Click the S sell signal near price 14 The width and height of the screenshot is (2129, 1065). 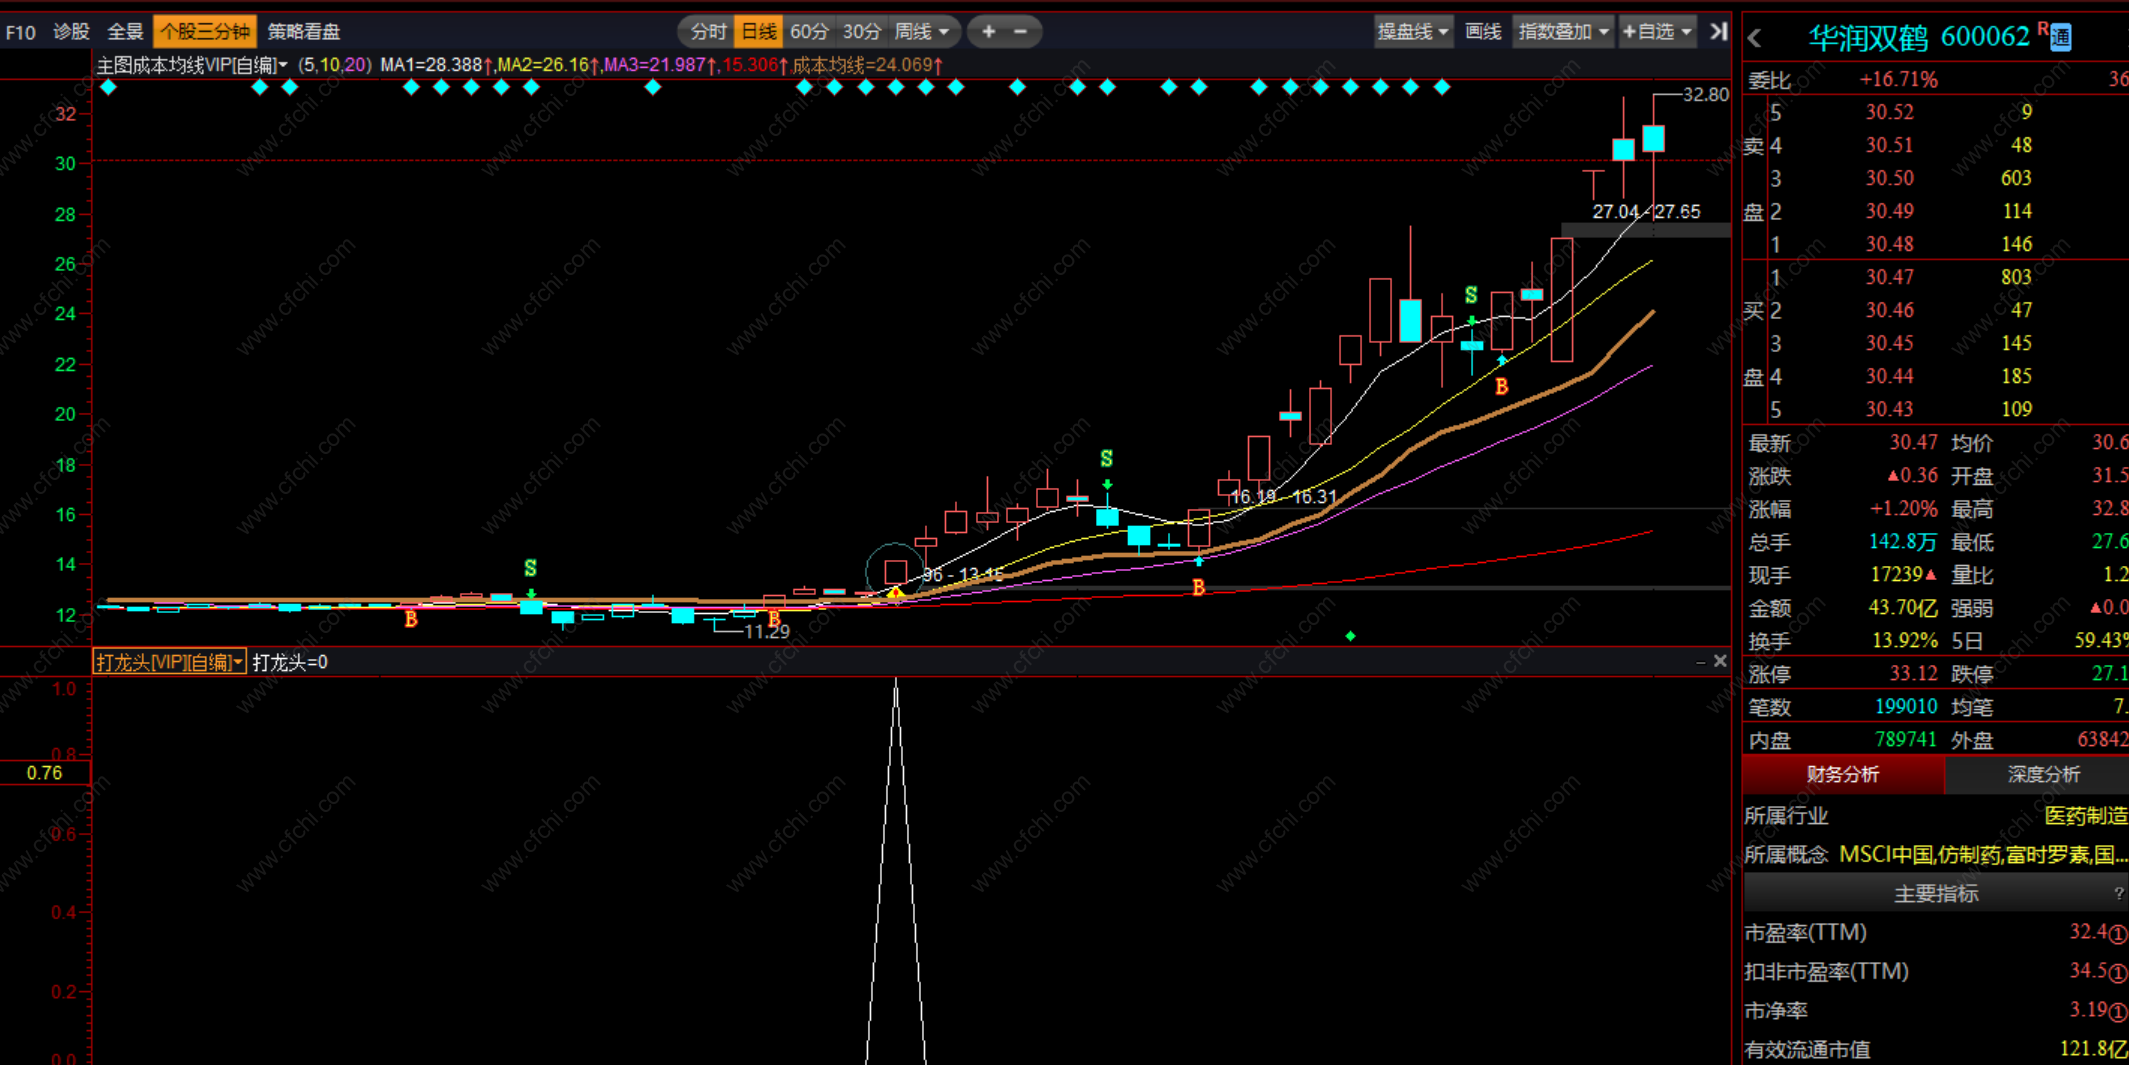click(530, 568)
